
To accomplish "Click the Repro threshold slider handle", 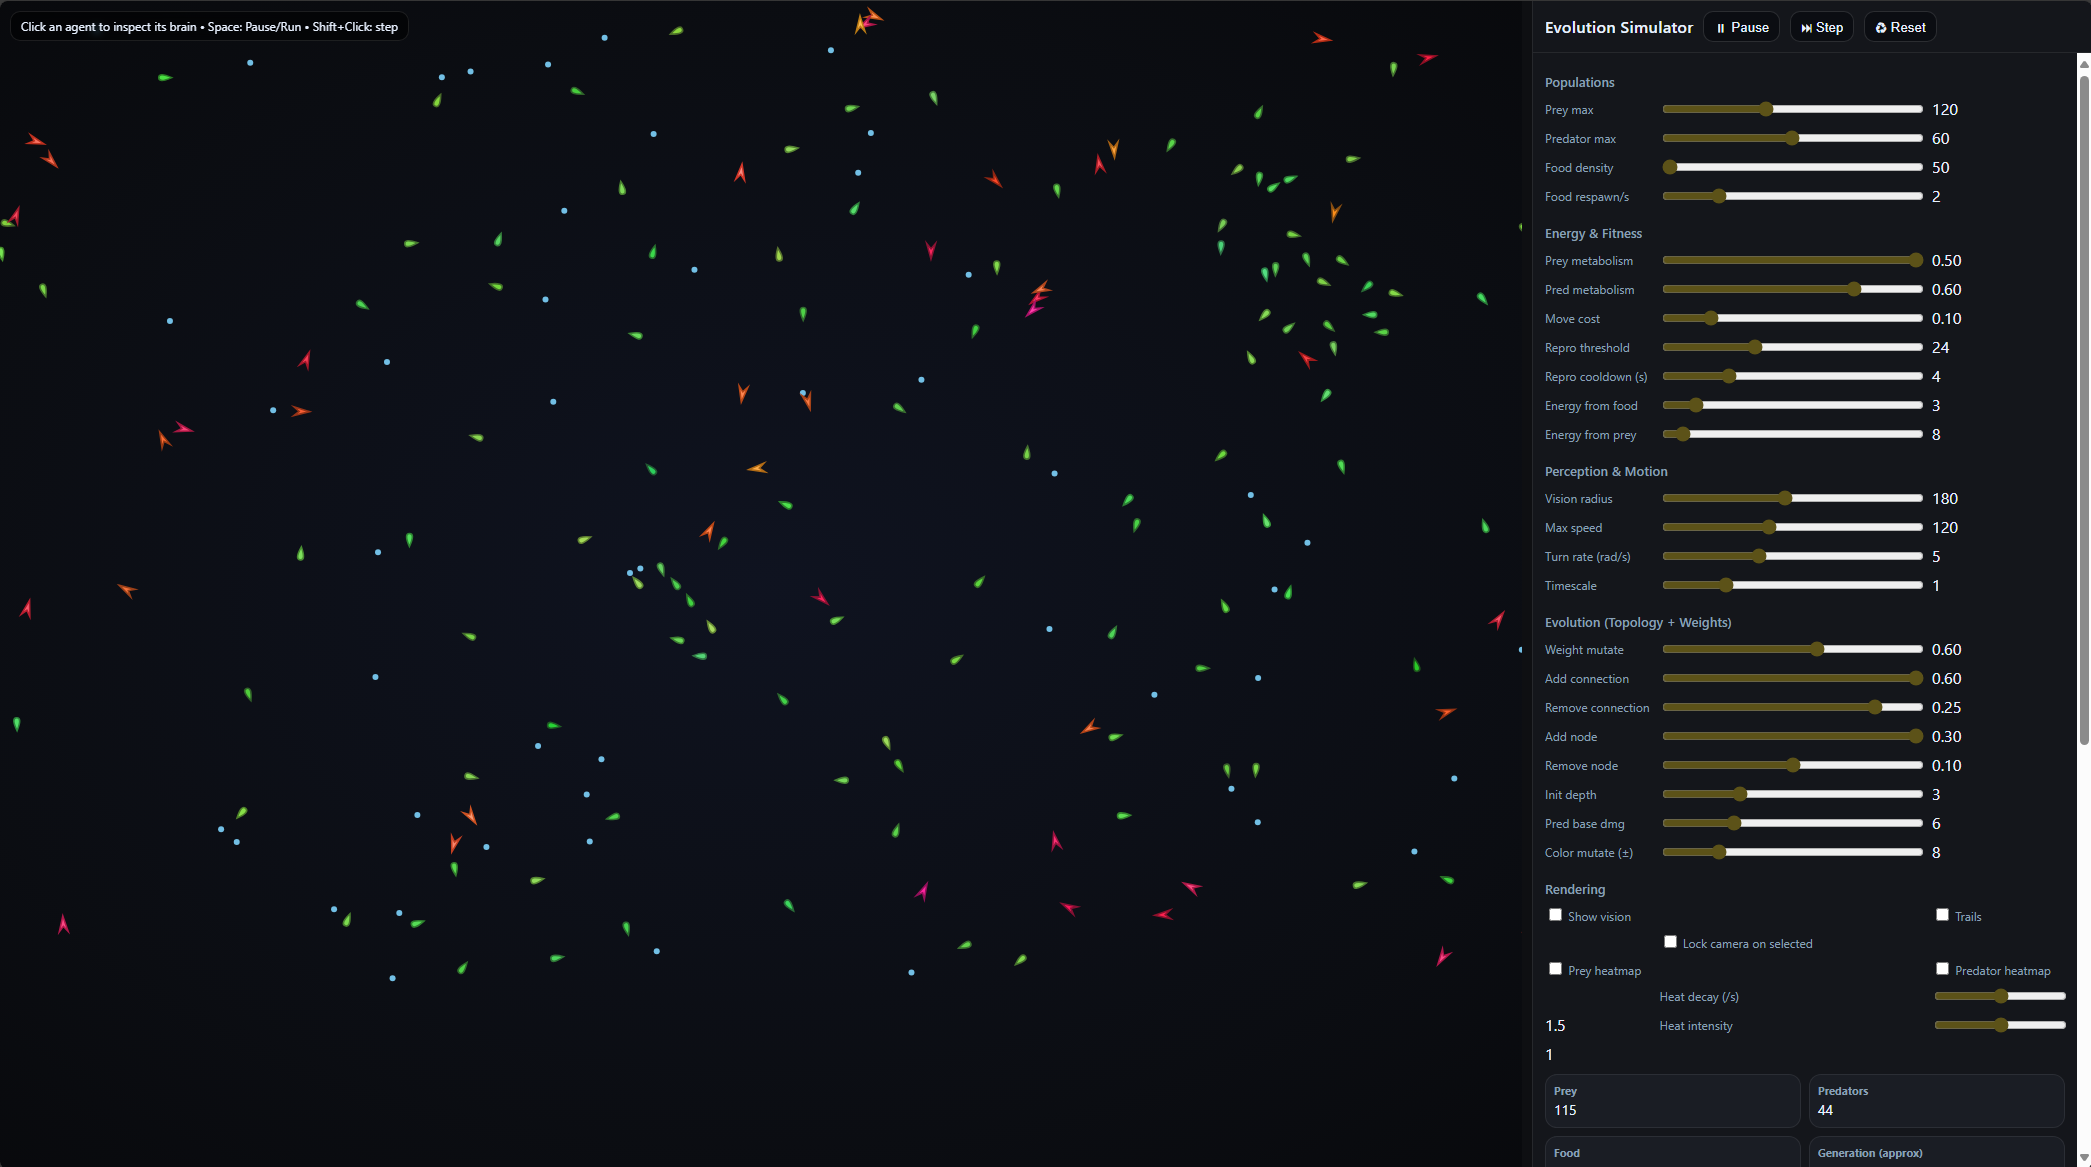I will [x=1755, y=347].
